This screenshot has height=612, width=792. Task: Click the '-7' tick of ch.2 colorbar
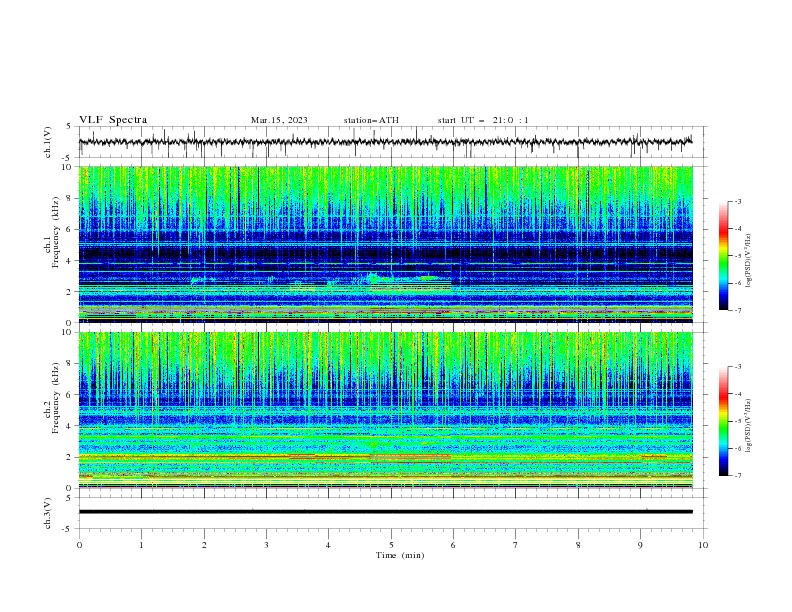pyautogui.click(x=737, y=475)
